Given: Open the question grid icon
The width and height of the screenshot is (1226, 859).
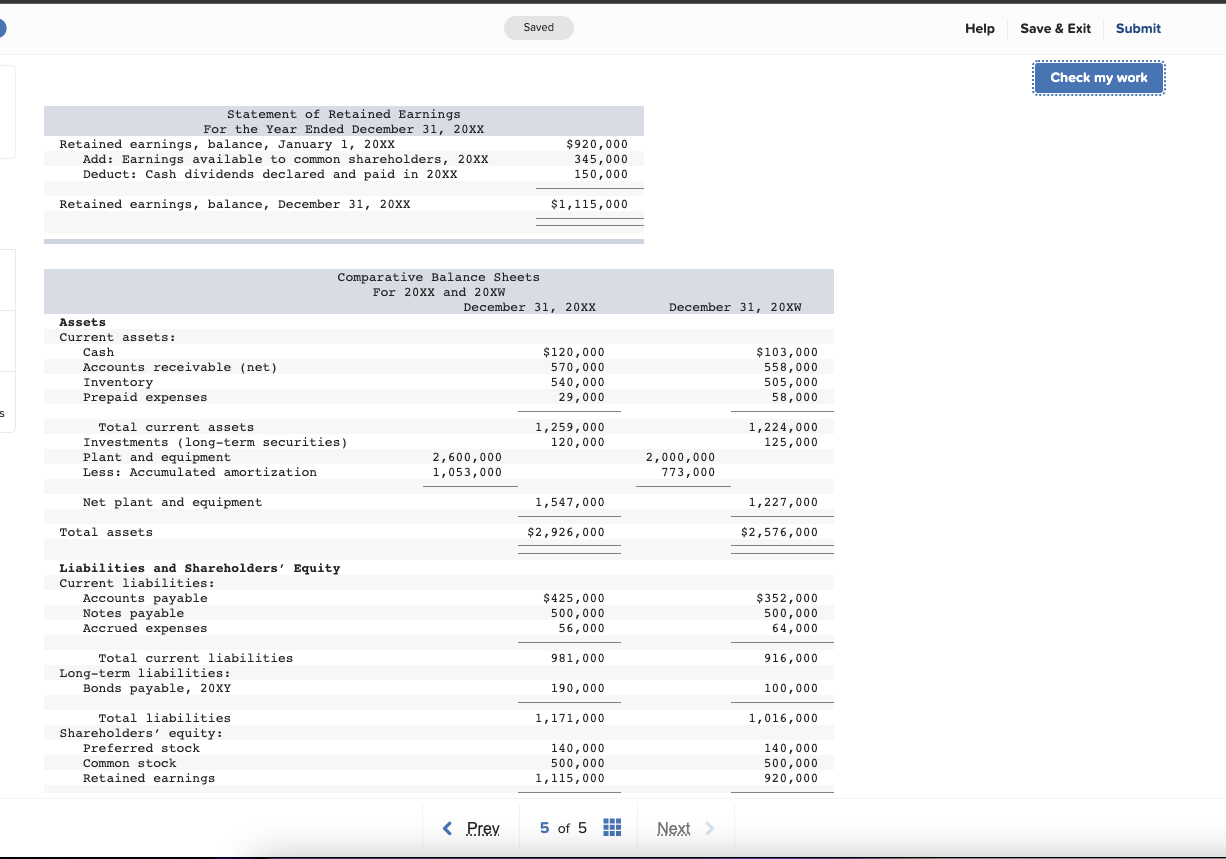Looking at the screenshot, I should pyautogui.click(x=613, y=828).
